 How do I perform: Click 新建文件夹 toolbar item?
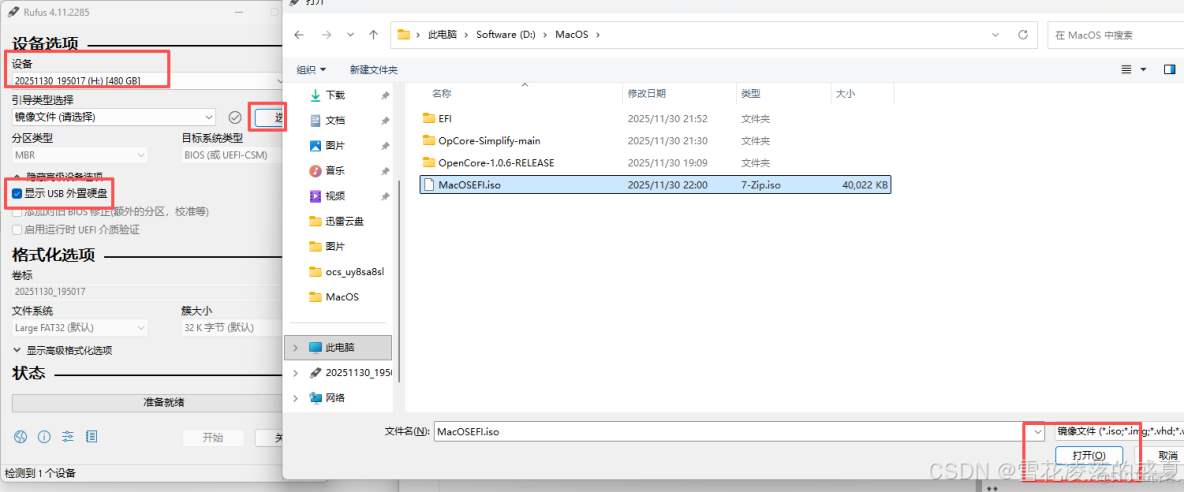tap(374, 69)
